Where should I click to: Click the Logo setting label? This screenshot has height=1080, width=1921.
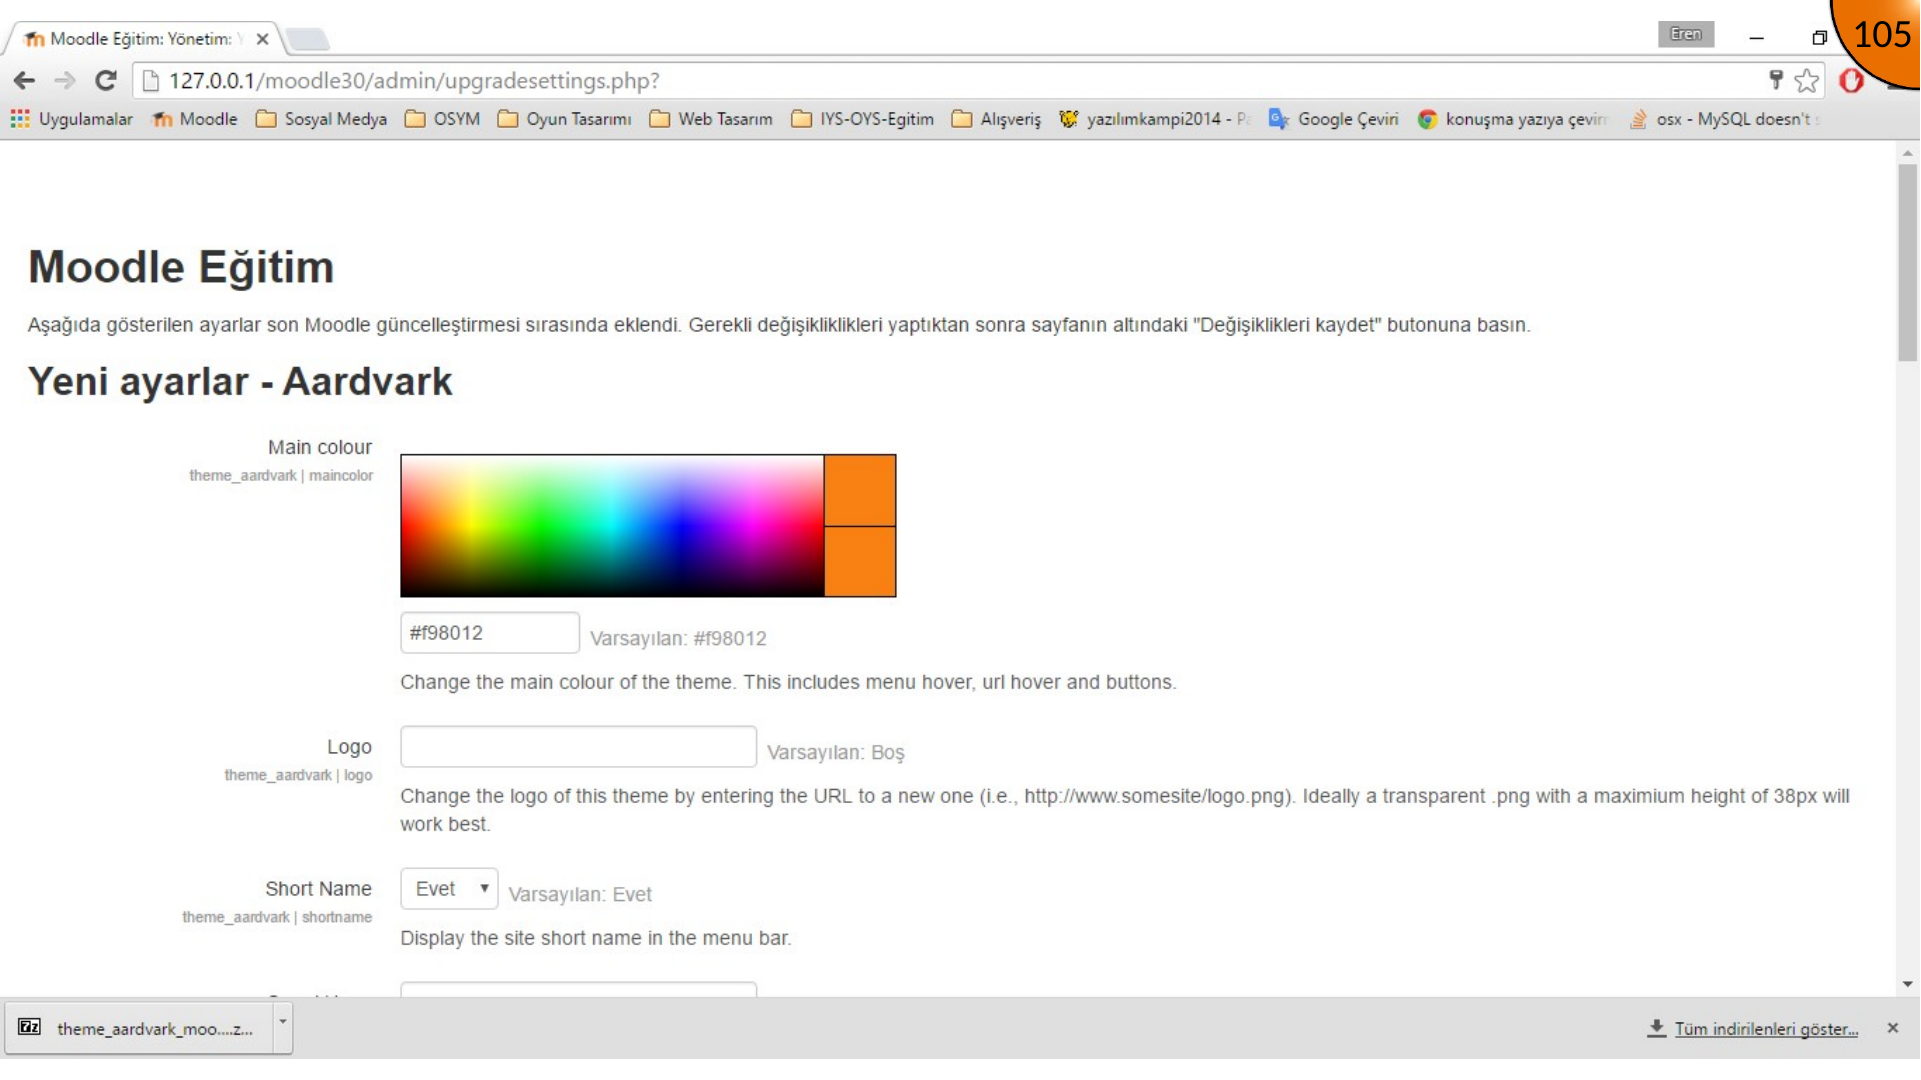[x=349, y=747]
